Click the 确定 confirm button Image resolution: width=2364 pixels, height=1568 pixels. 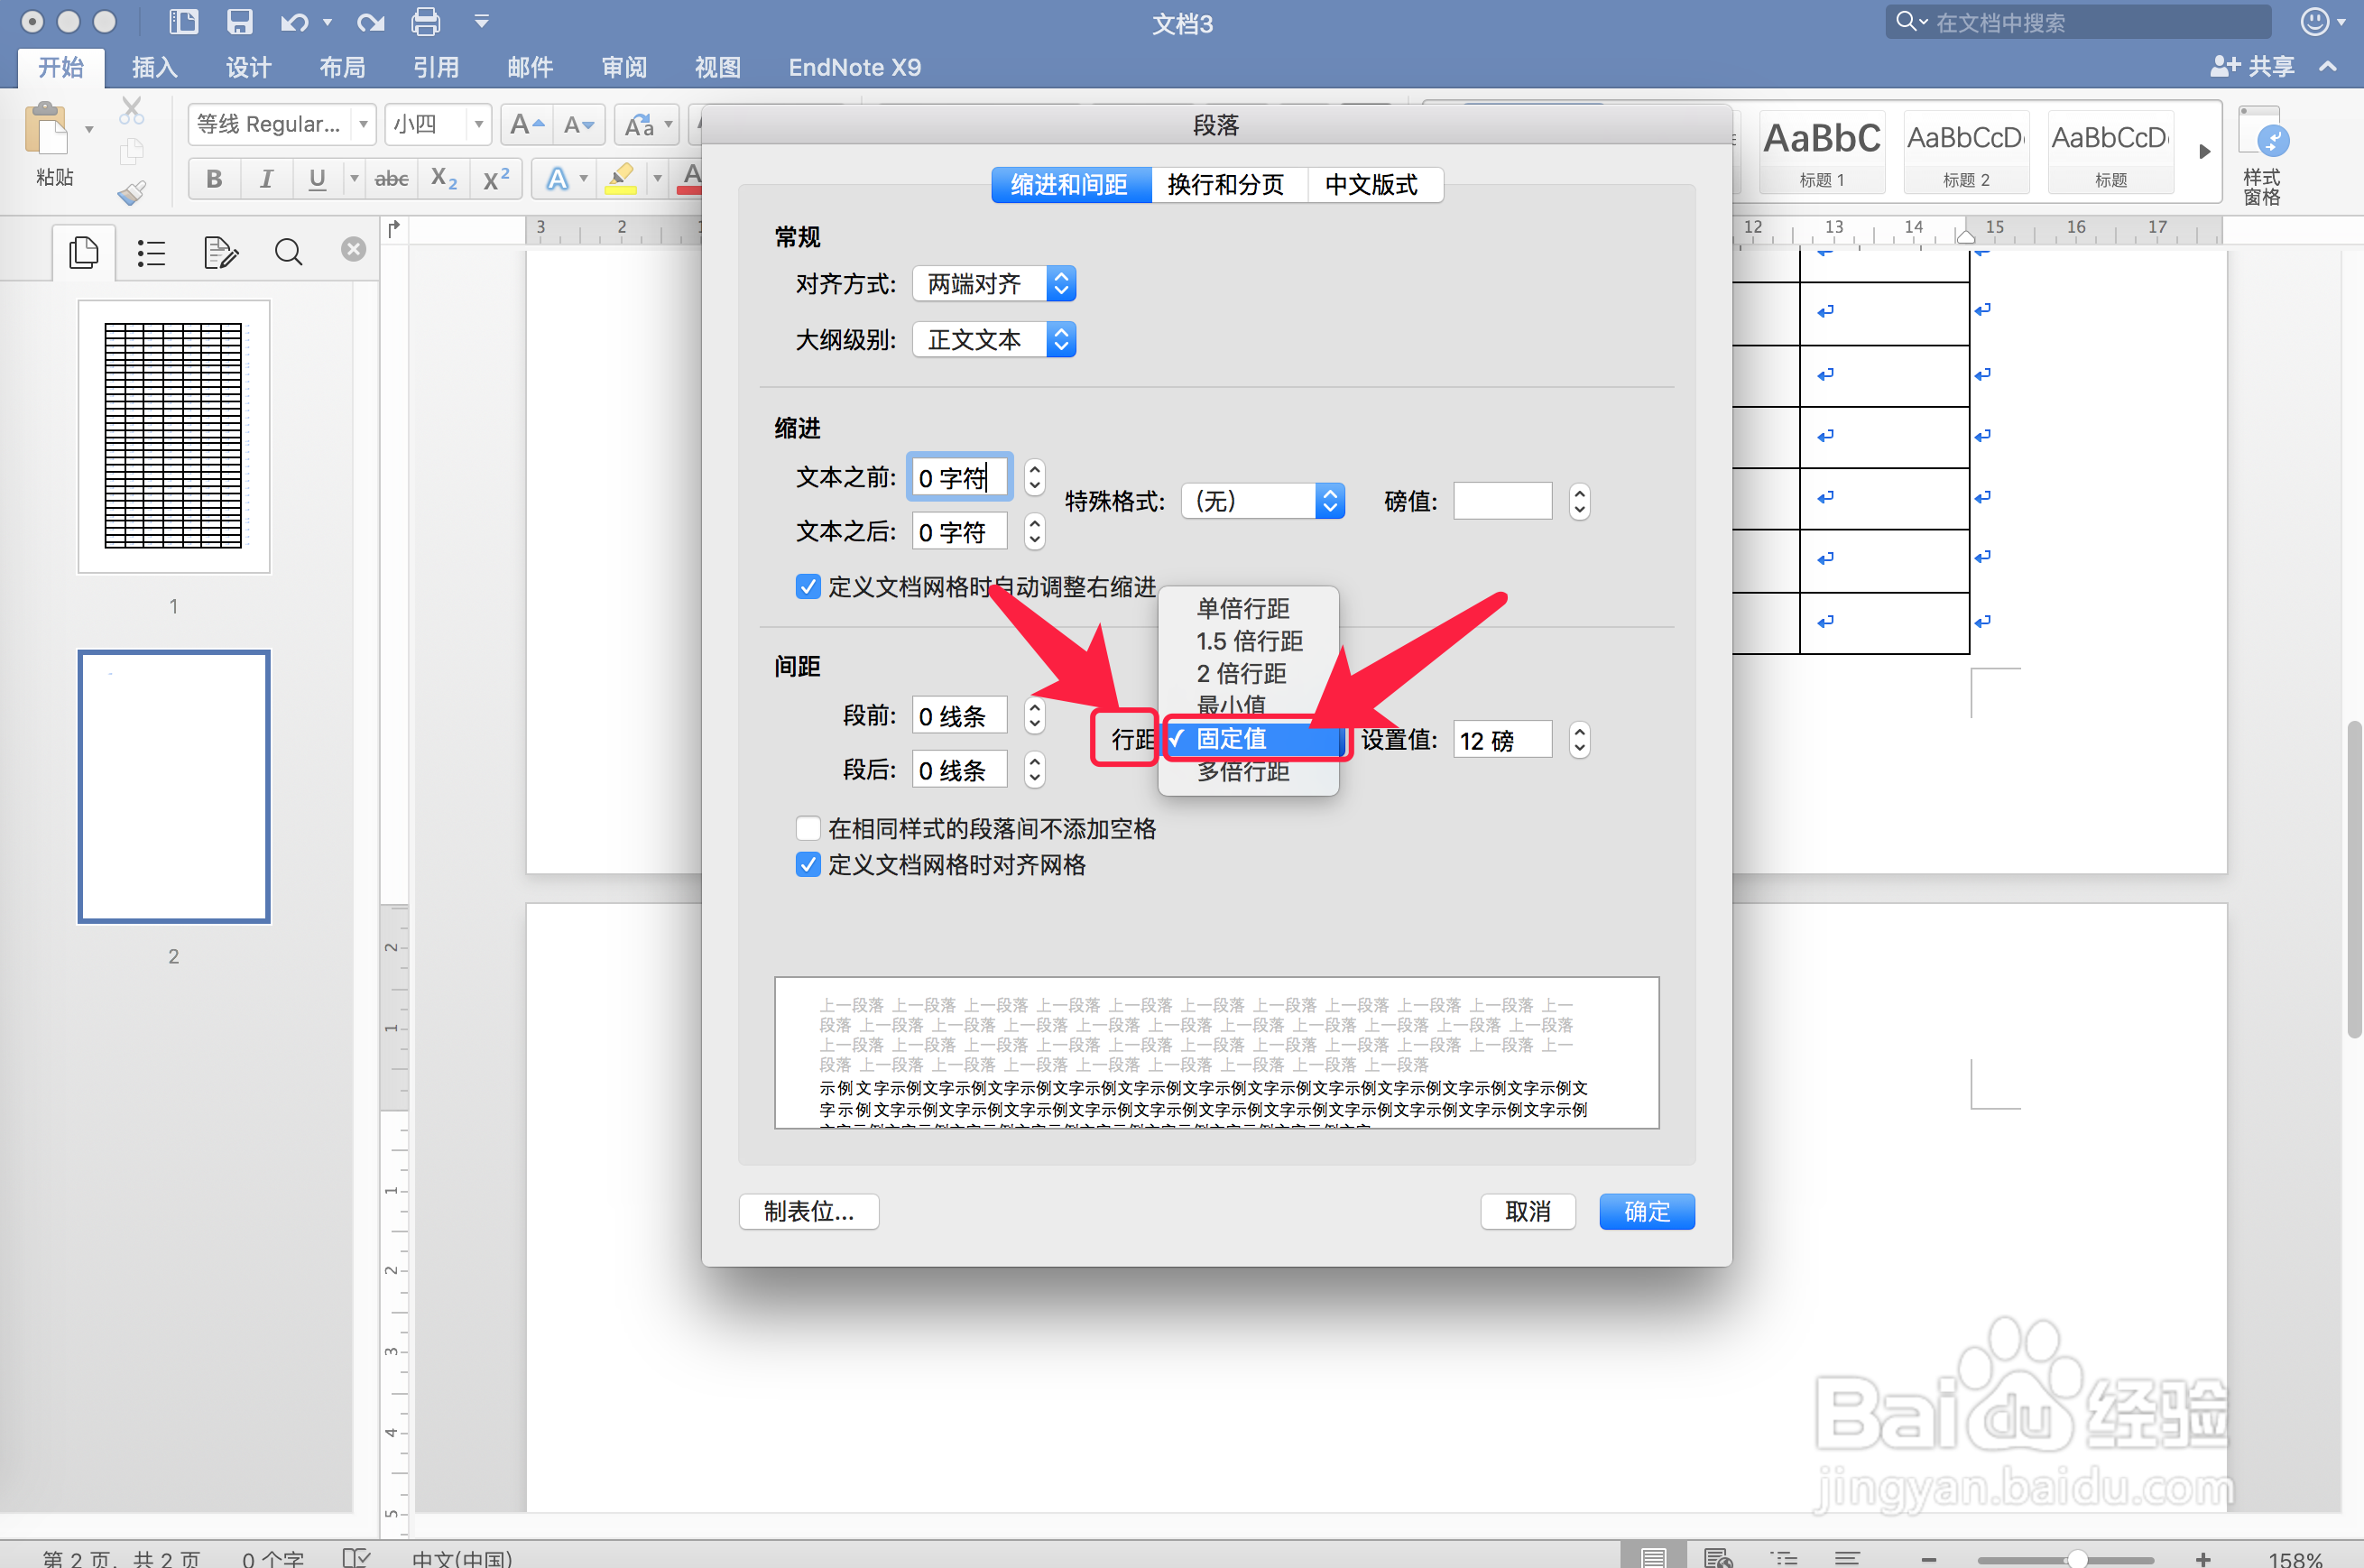tap(1646, 1211)
